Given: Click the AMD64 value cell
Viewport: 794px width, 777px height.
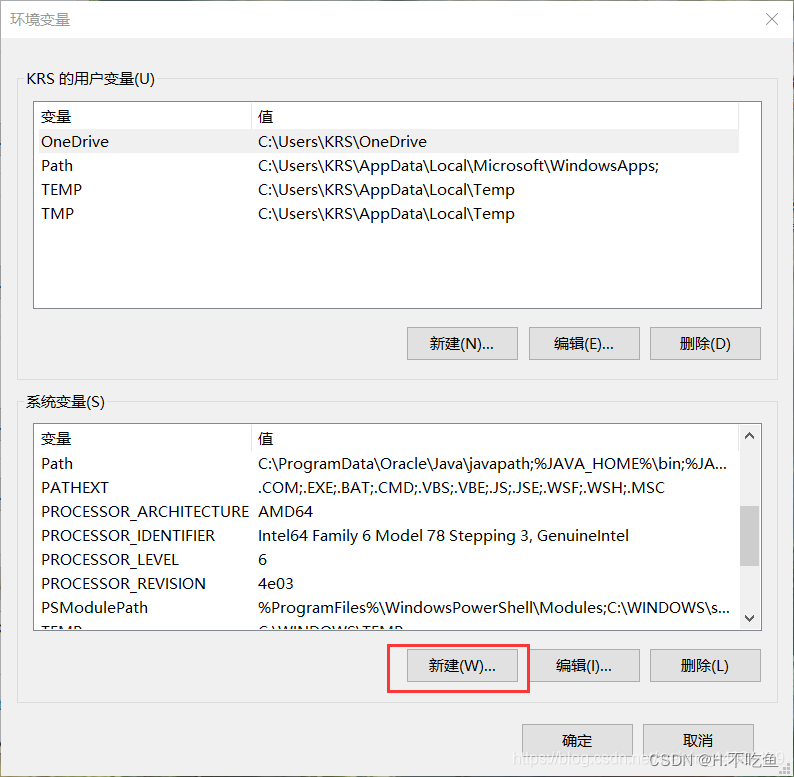Looking at the screenshot, I should point(285,512).
